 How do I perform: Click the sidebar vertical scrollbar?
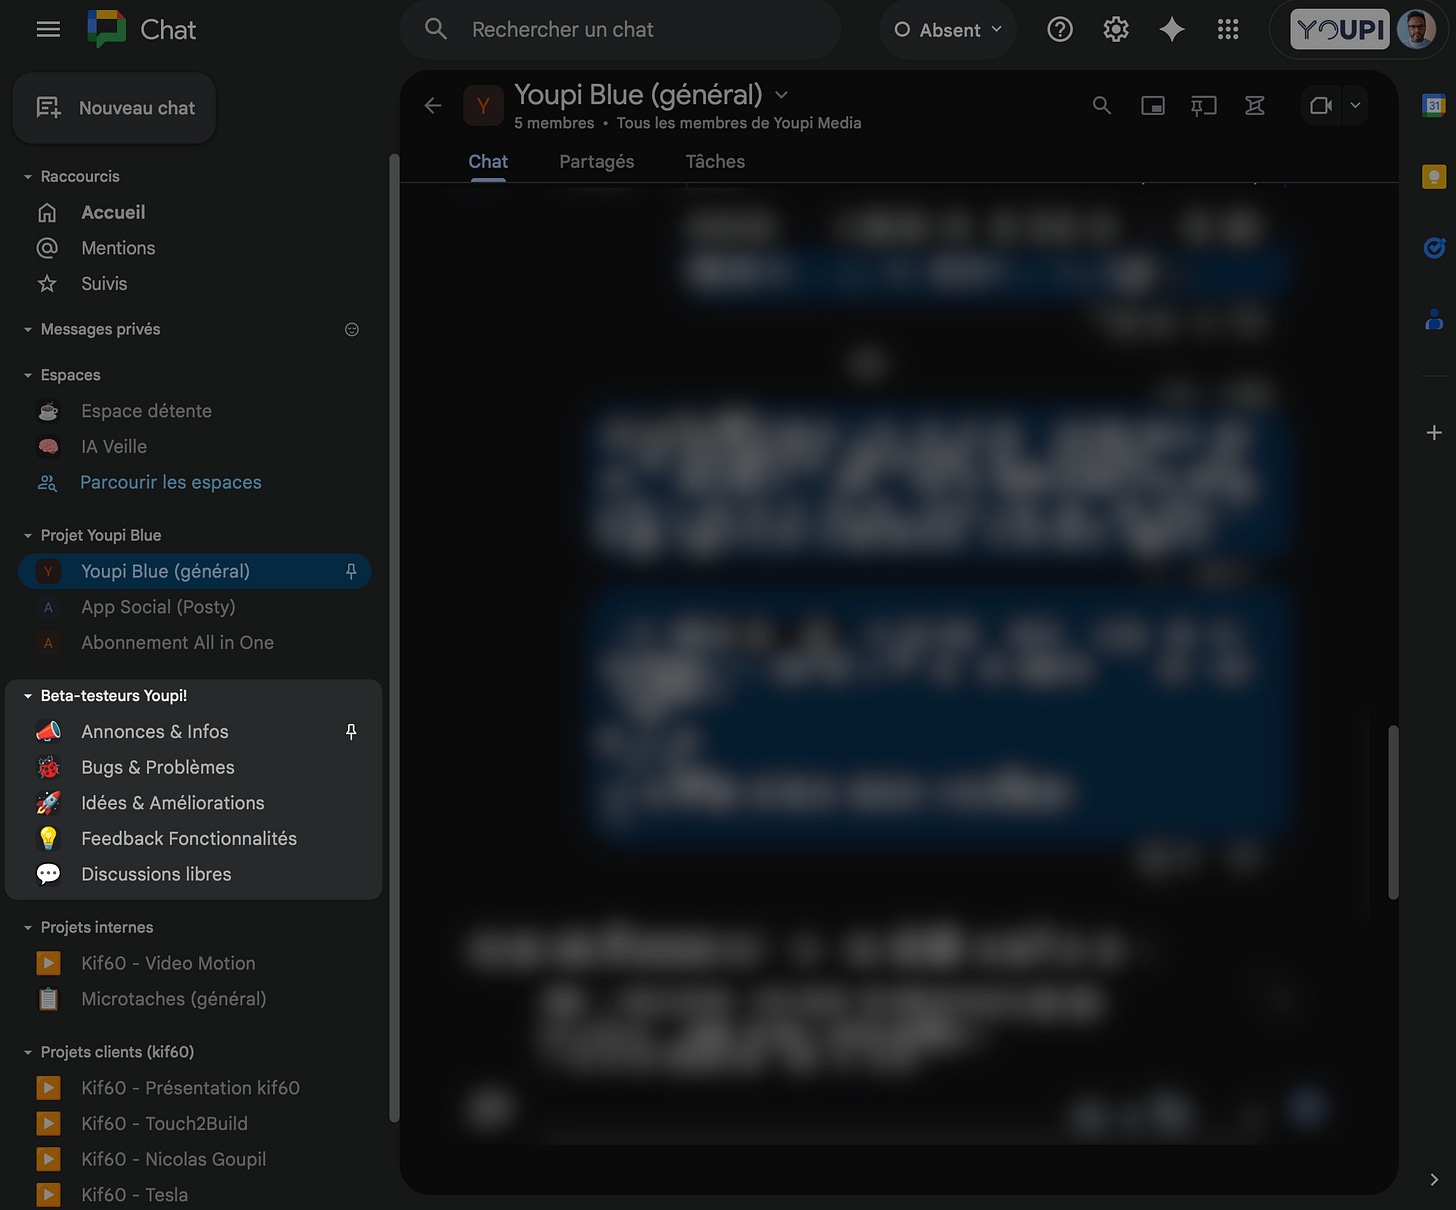point(393,638)
